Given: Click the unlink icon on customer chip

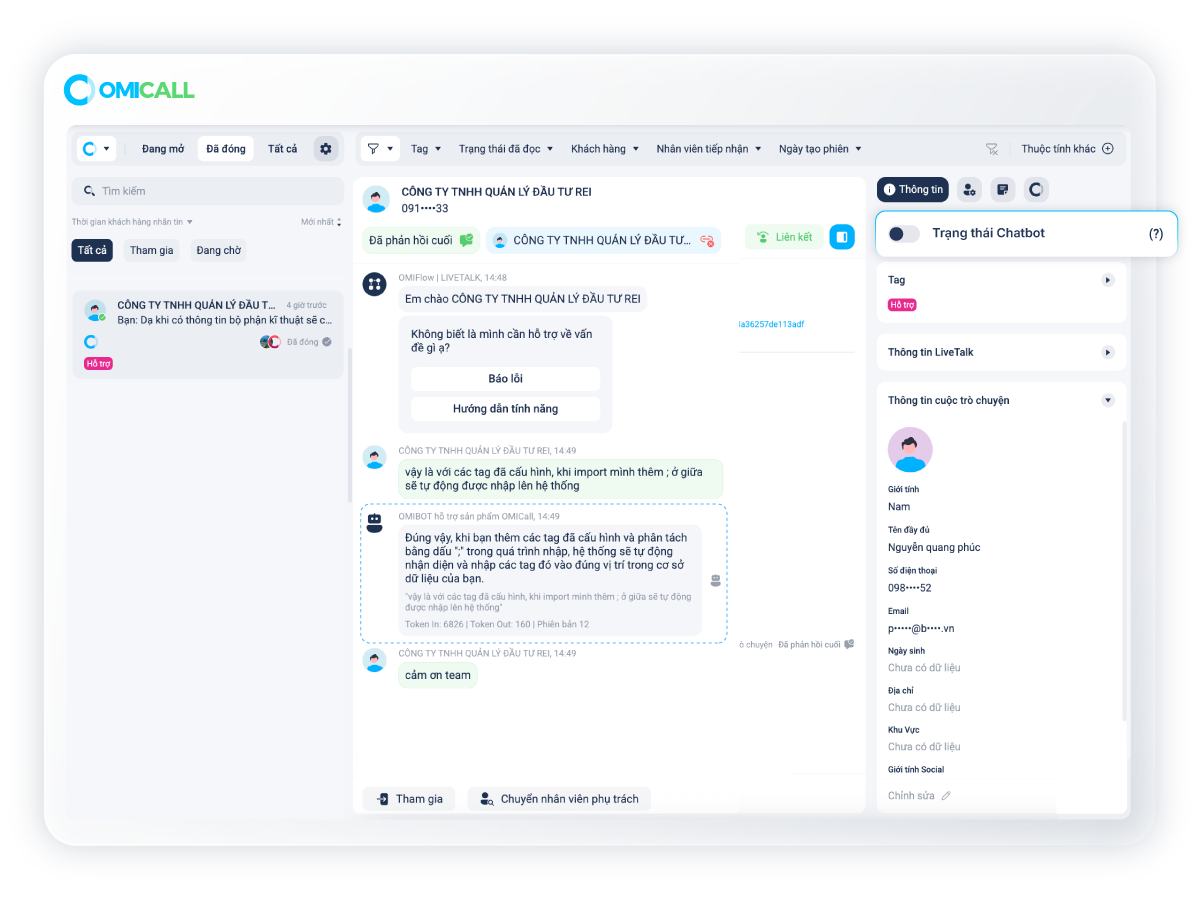Looking at the screenshot, I should click(707, 240).
